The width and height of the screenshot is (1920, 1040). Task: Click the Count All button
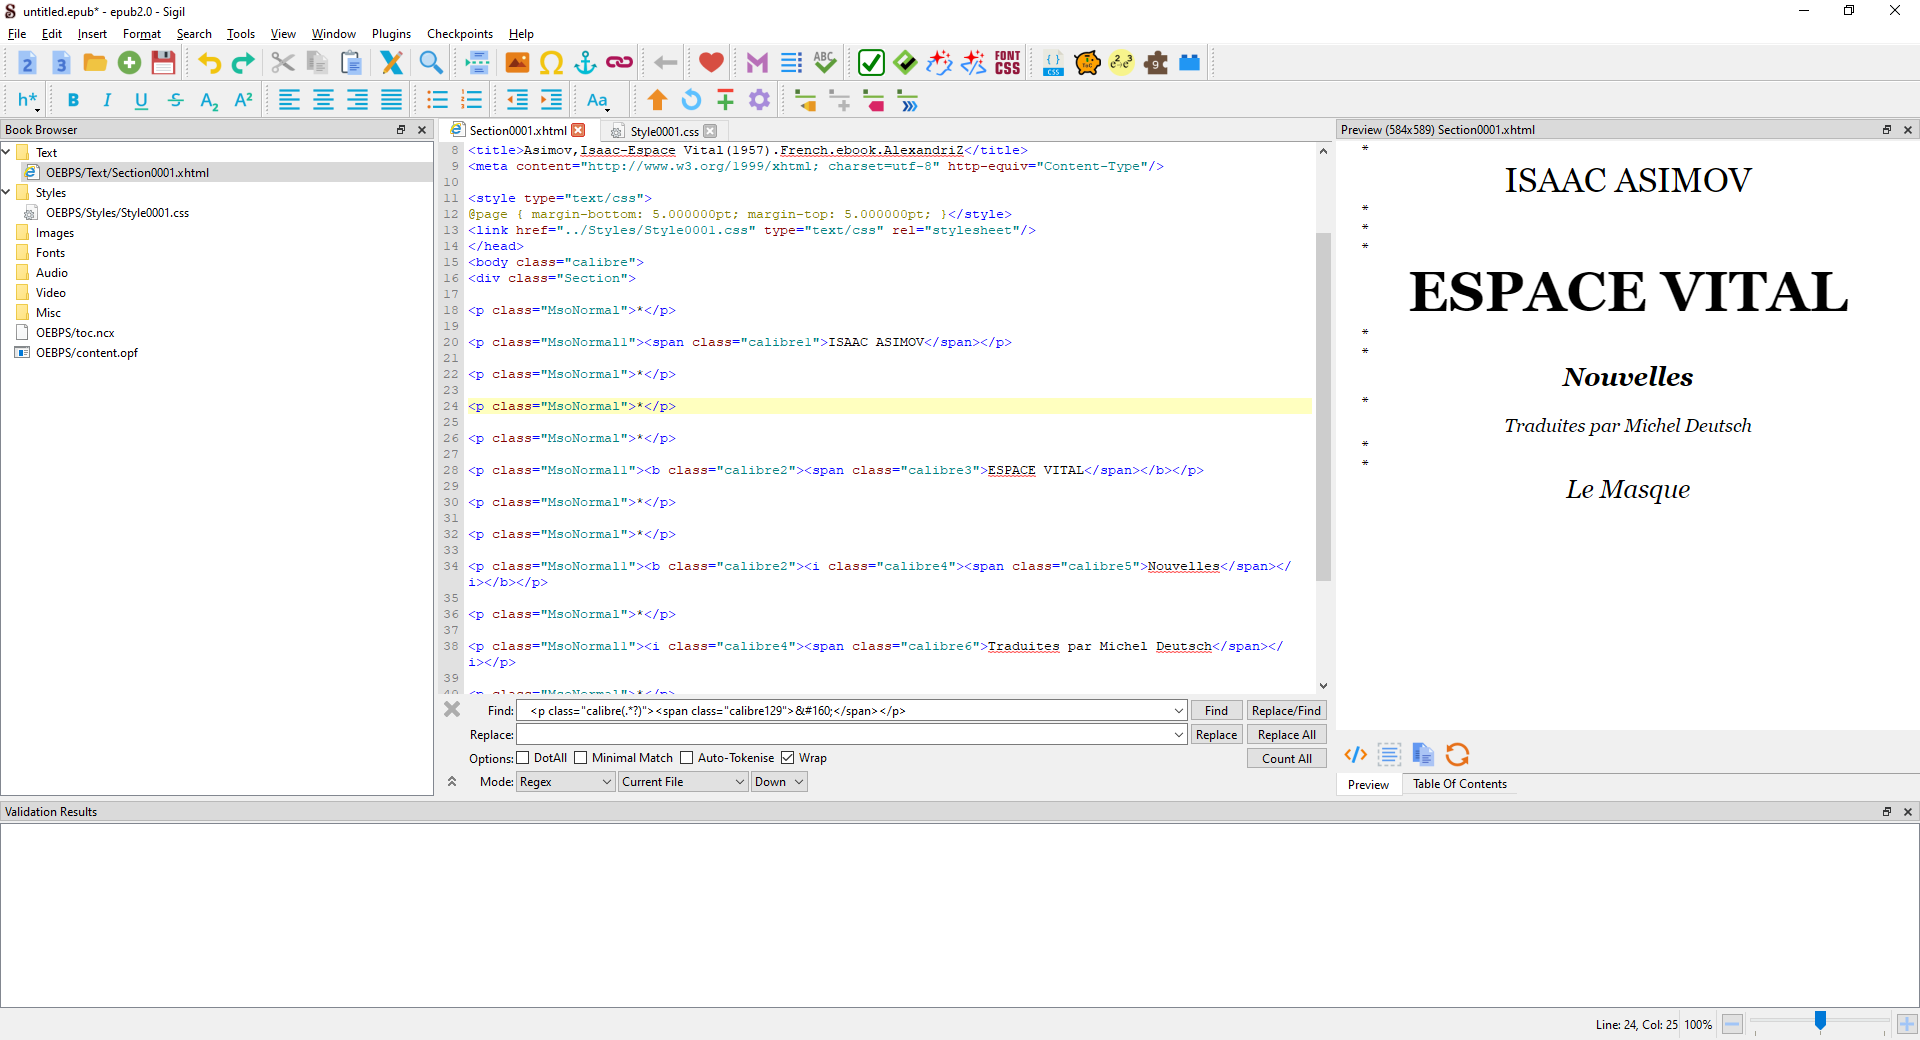pos(1286,759)
